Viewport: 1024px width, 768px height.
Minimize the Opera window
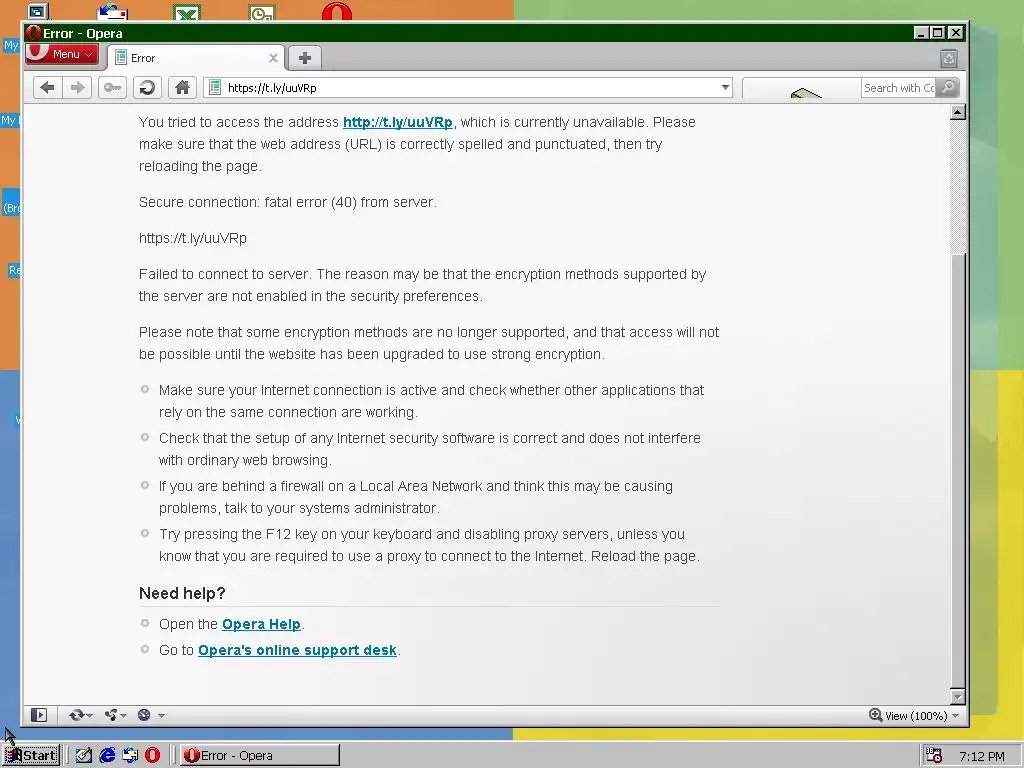tap(921, 33)
